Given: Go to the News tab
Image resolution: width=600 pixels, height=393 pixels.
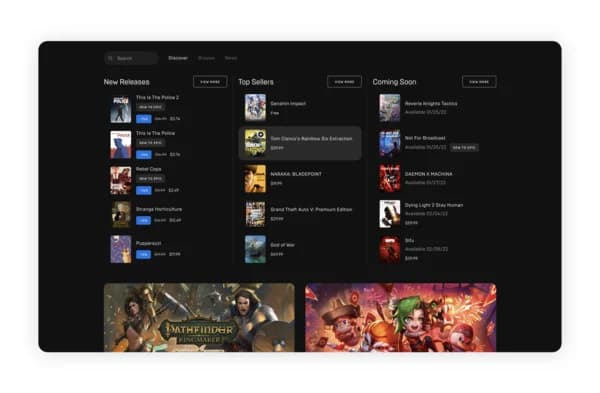Looking at the screenshot, I should coord(231,58).
